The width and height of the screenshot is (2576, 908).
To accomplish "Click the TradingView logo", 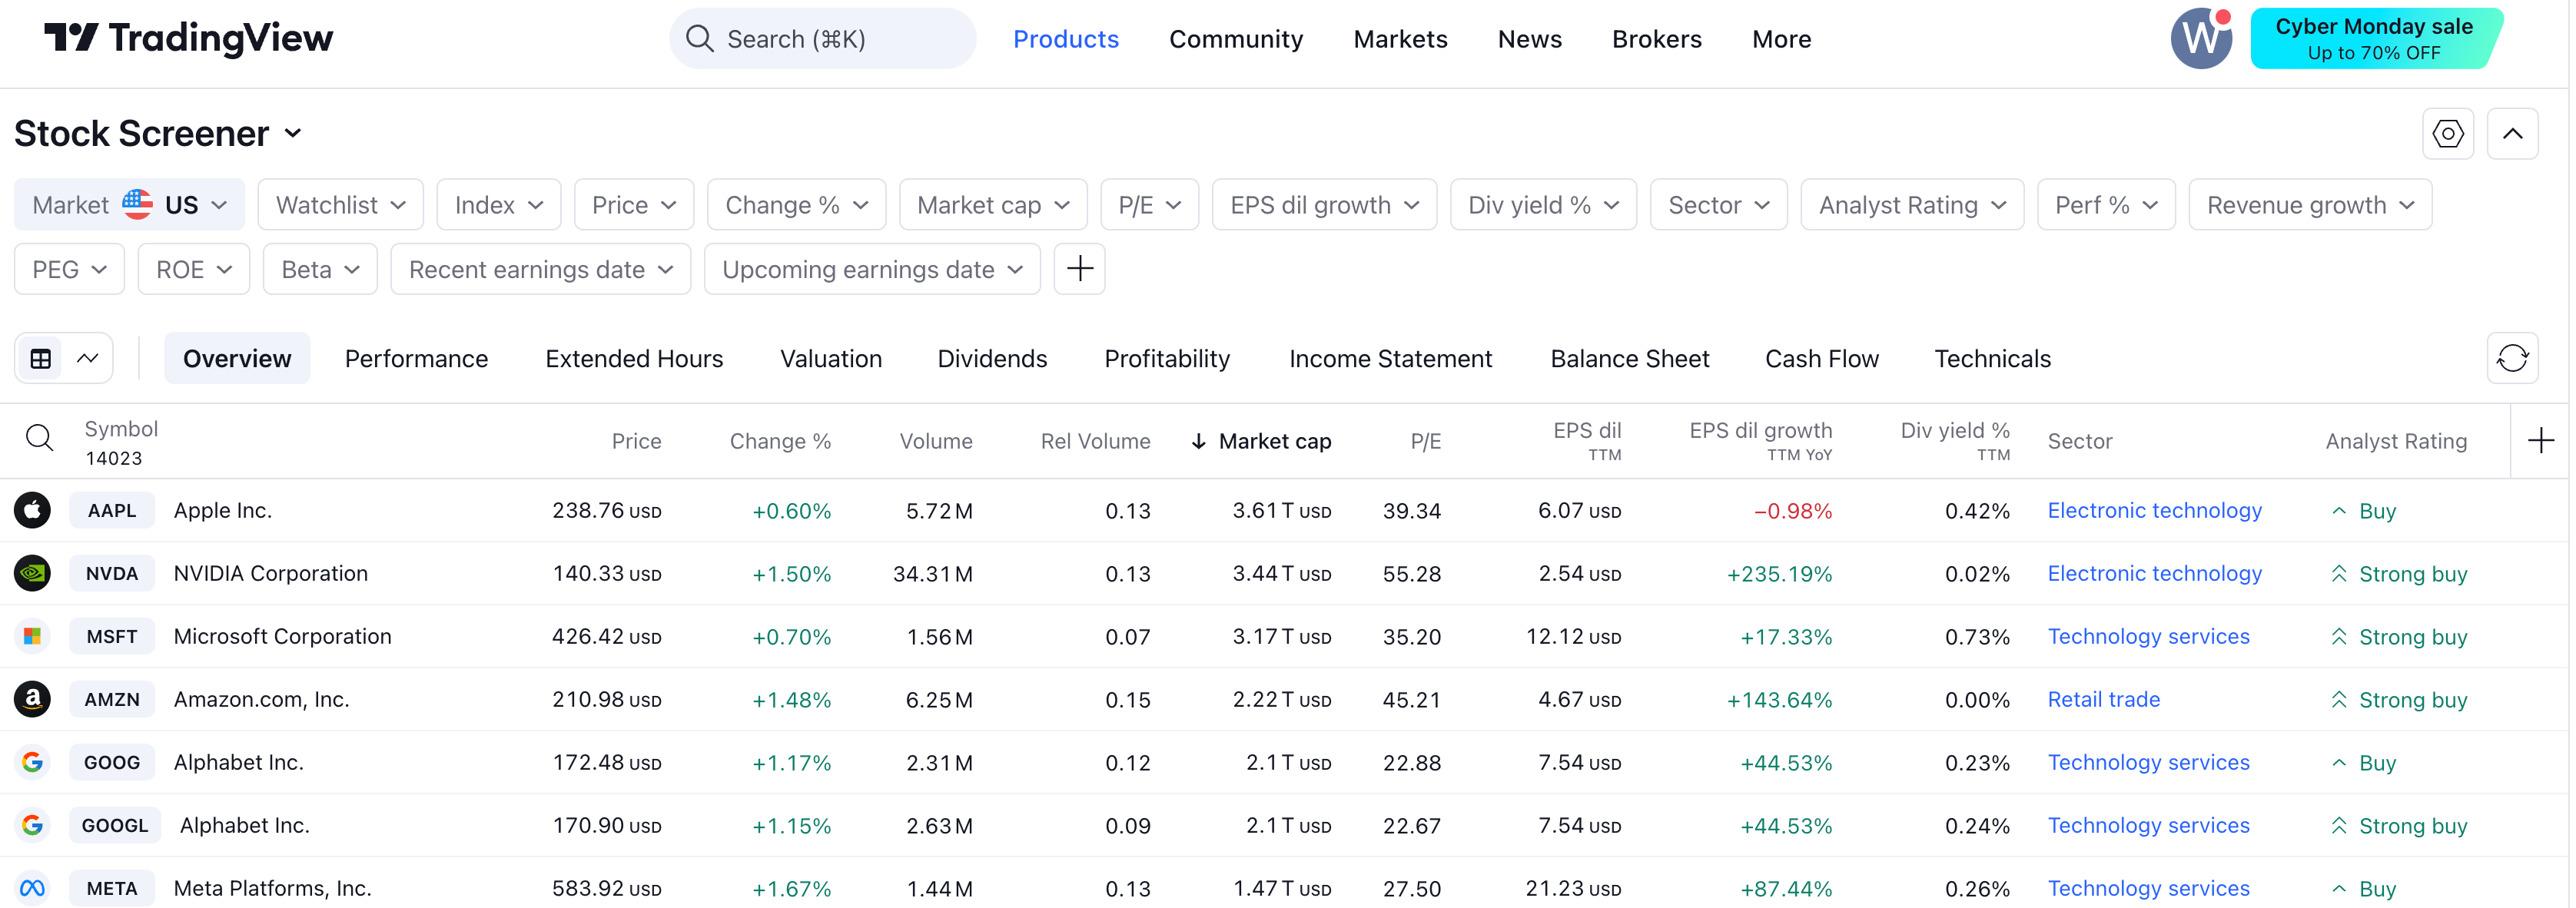I will 188,38.
